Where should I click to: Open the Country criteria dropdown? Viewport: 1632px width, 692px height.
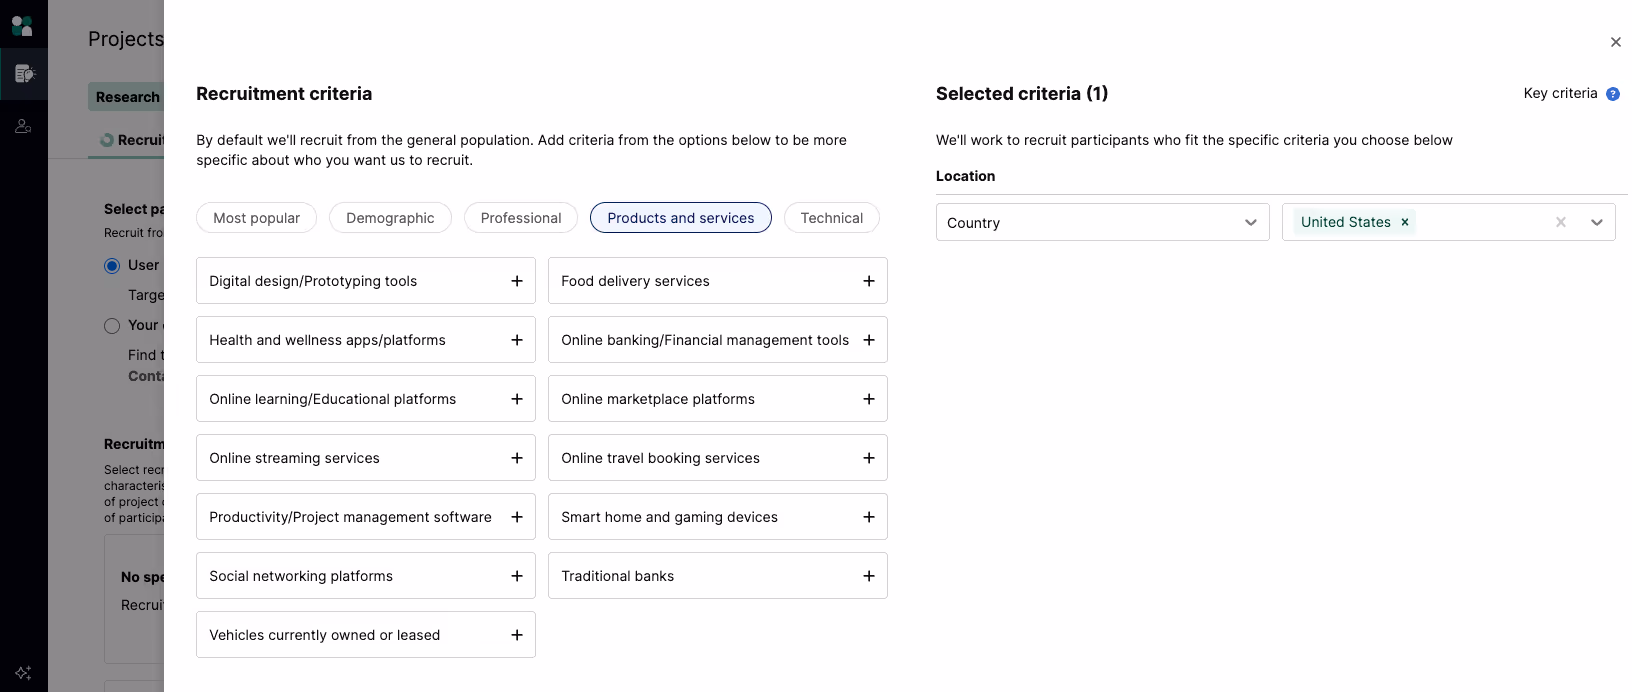1102,222
